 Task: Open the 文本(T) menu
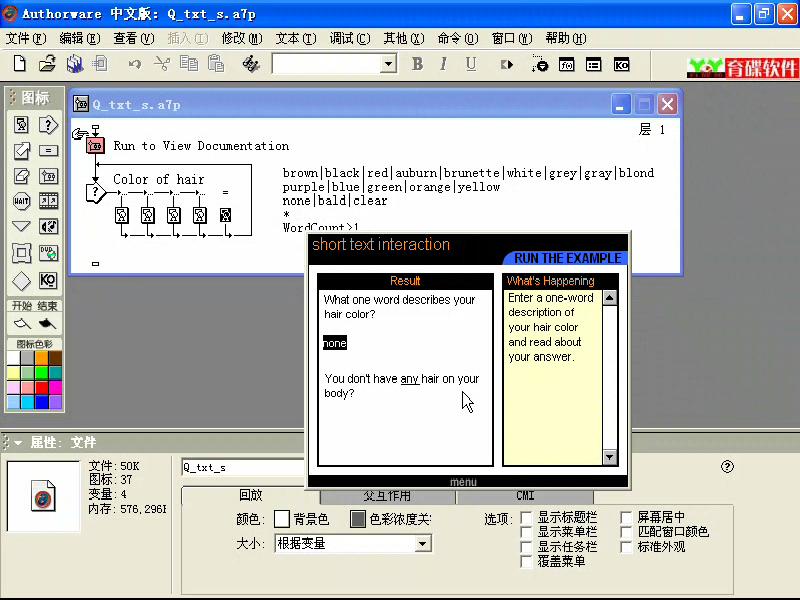(x=296, y=38)
